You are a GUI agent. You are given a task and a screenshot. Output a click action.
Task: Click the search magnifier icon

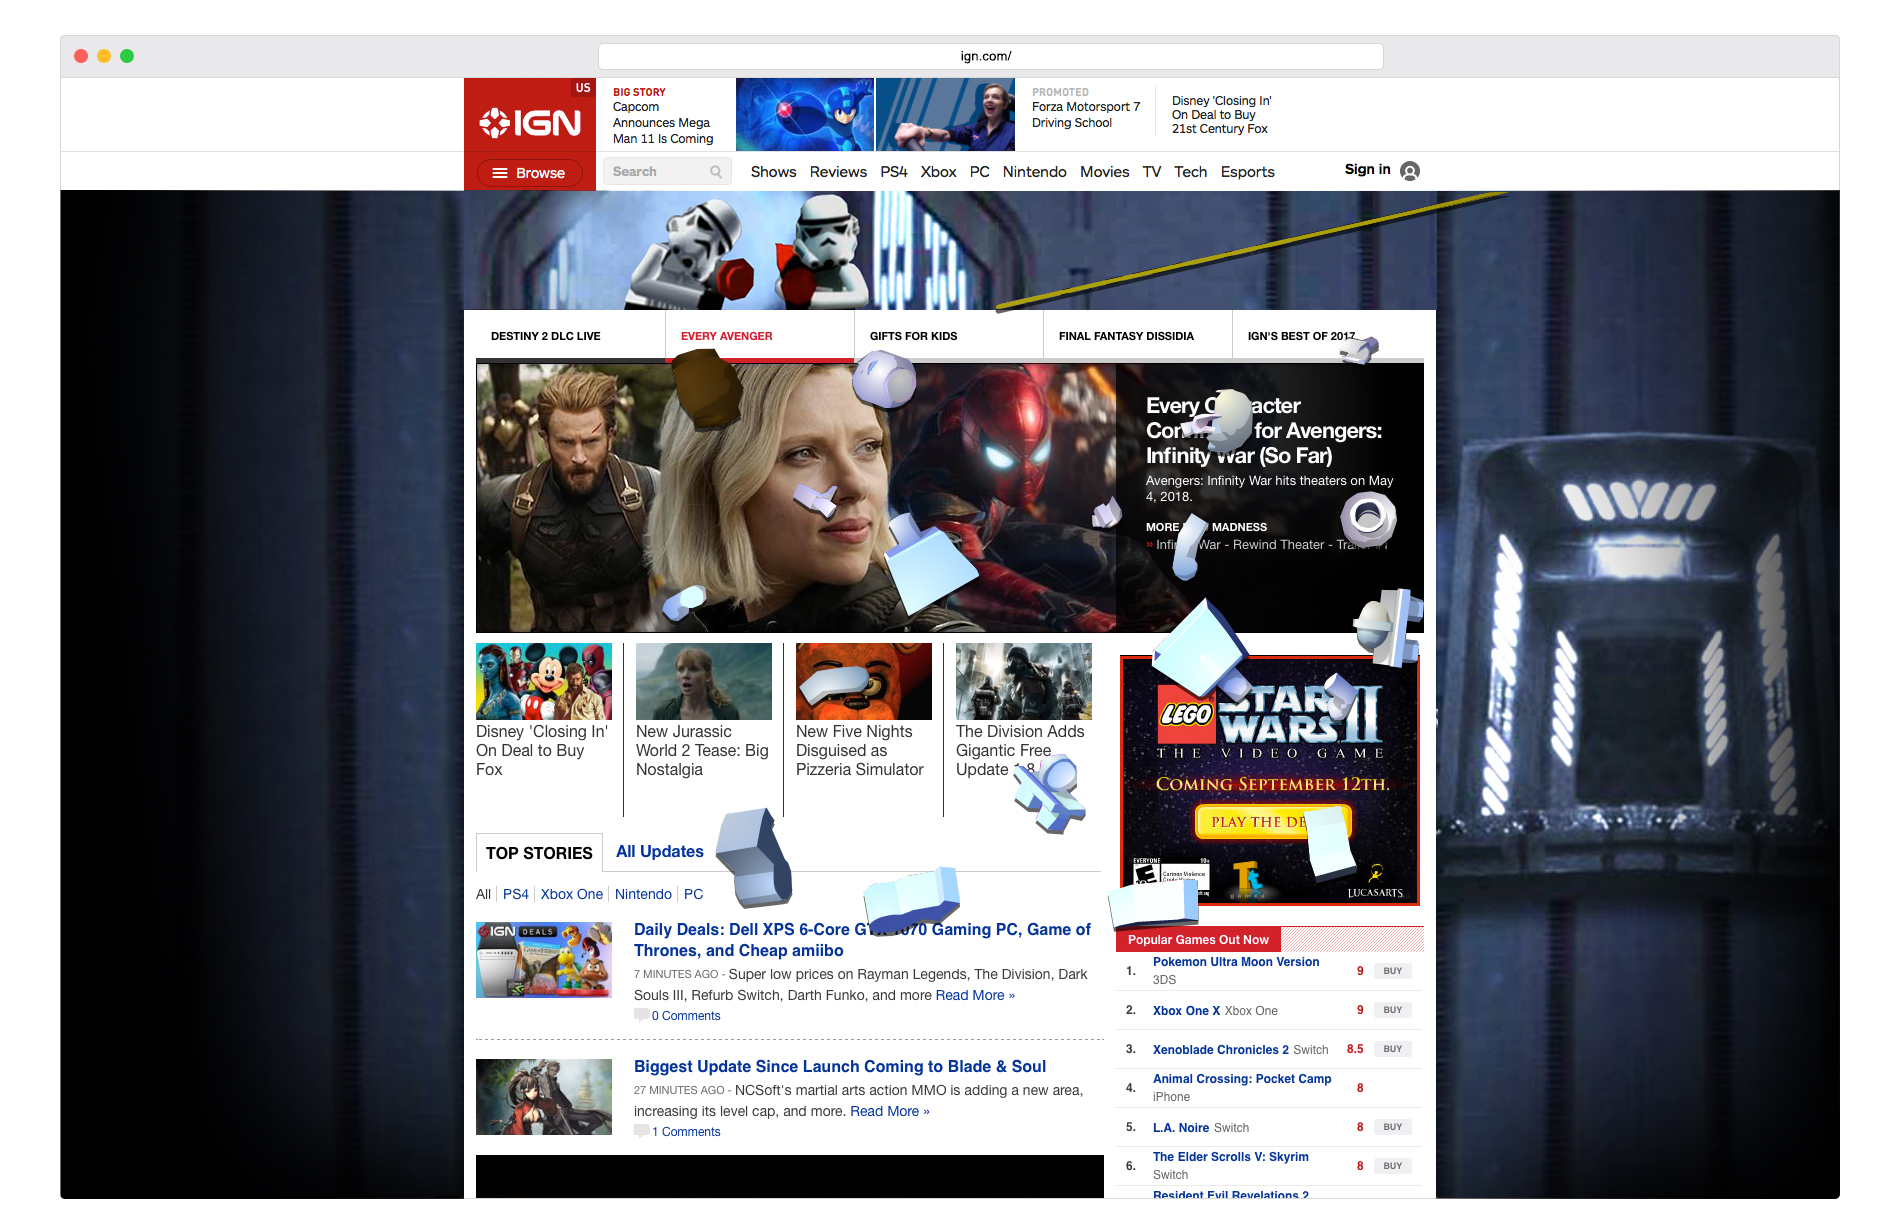coord(716,172)
